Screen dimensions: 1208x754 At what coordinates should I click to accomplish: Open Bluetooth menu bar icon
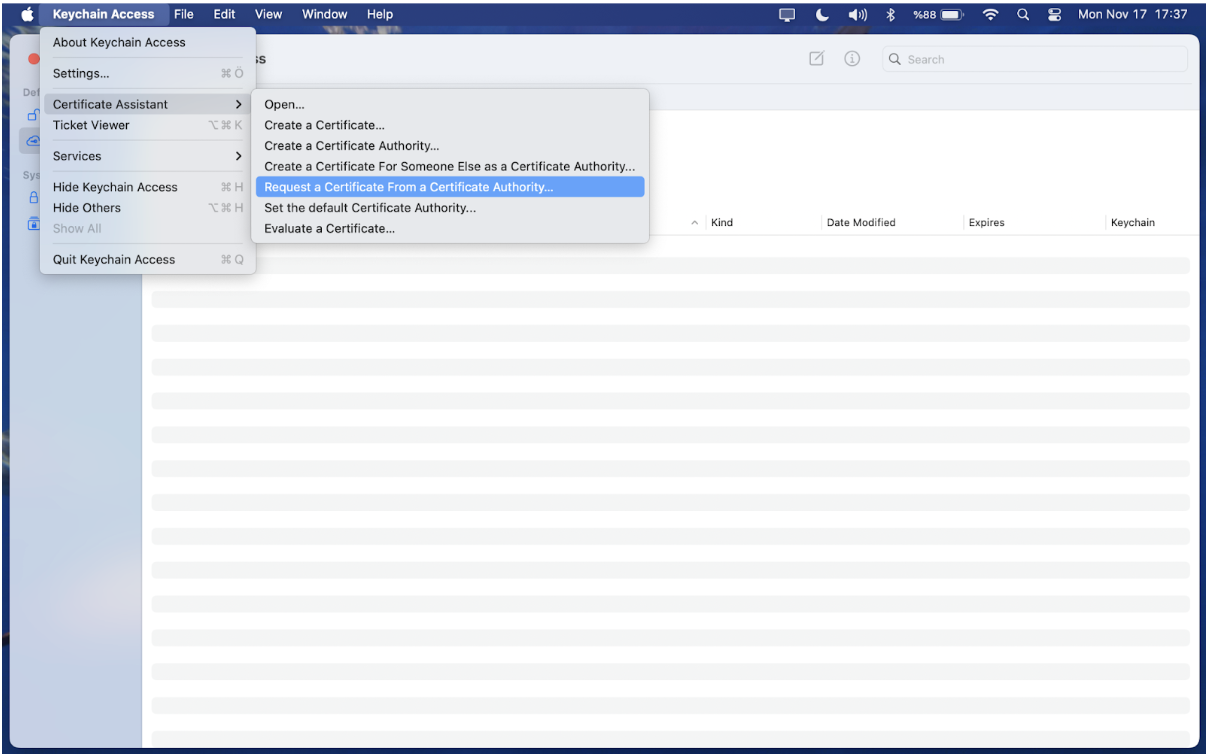pyautogui.click(x=889, y=14)
